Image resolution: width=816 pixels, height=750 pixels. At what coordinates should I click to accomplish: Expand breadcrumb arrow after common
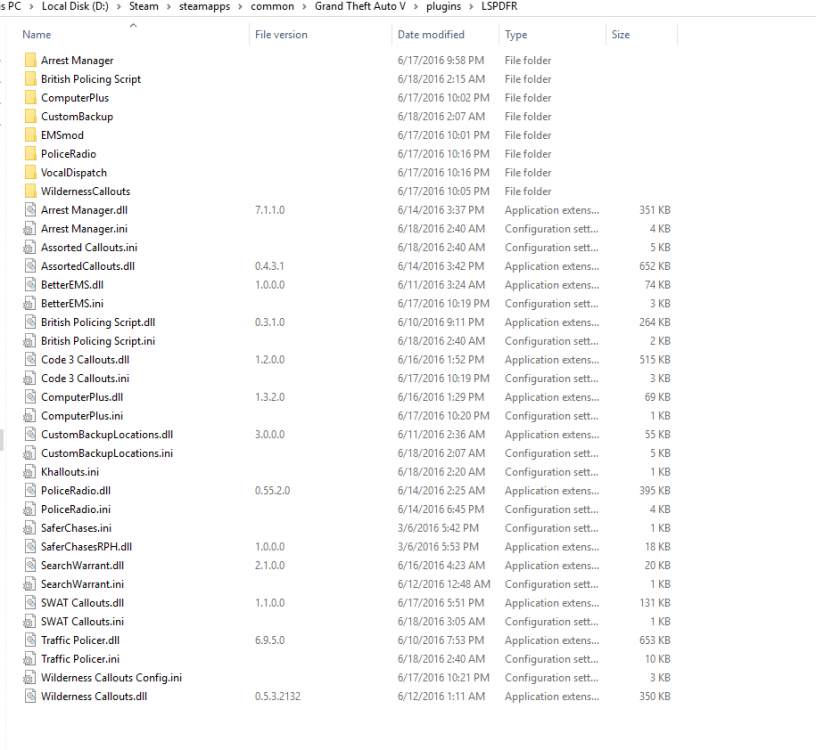pos(304,7)
